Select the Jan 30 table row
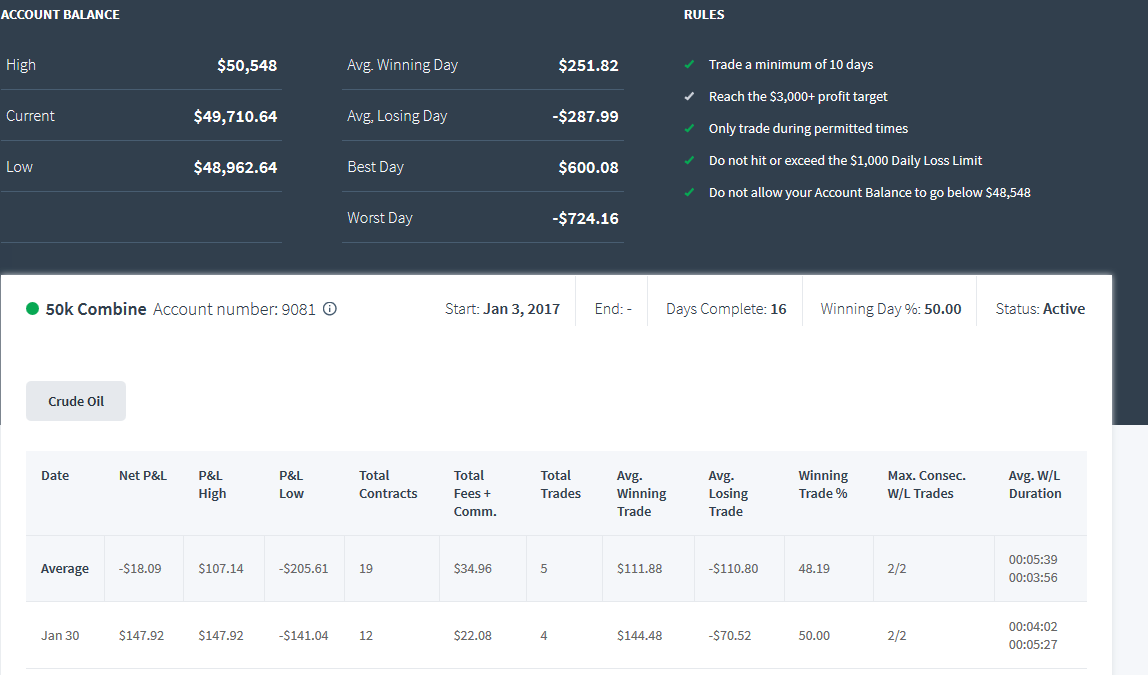This screenshot has width=1148, height=675. point(556,635)
